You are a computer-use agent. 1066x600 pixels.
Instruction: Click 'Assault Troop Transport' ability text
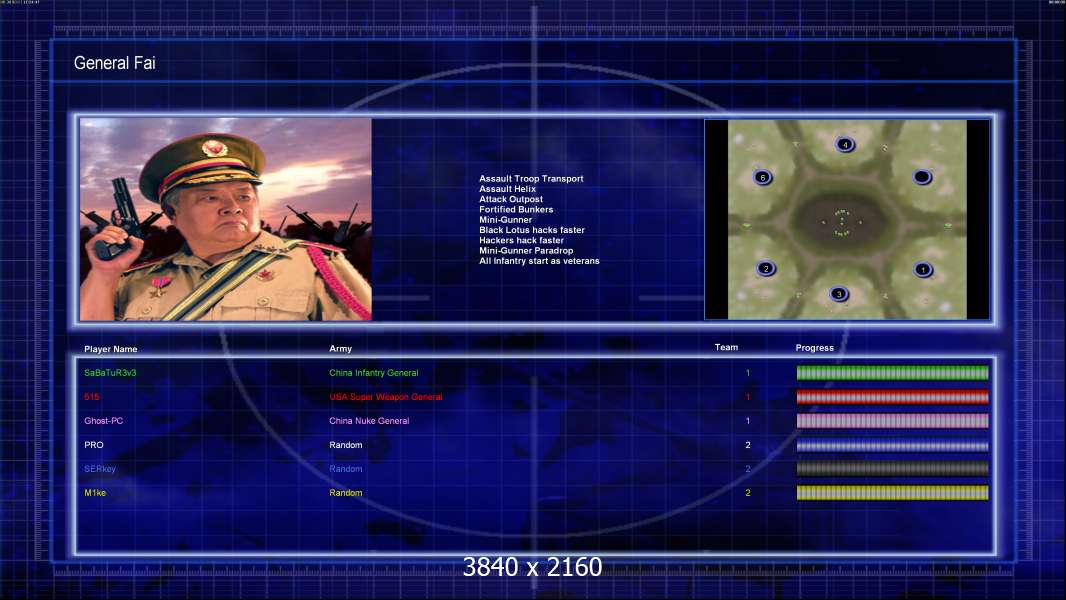tap(531, 179)
